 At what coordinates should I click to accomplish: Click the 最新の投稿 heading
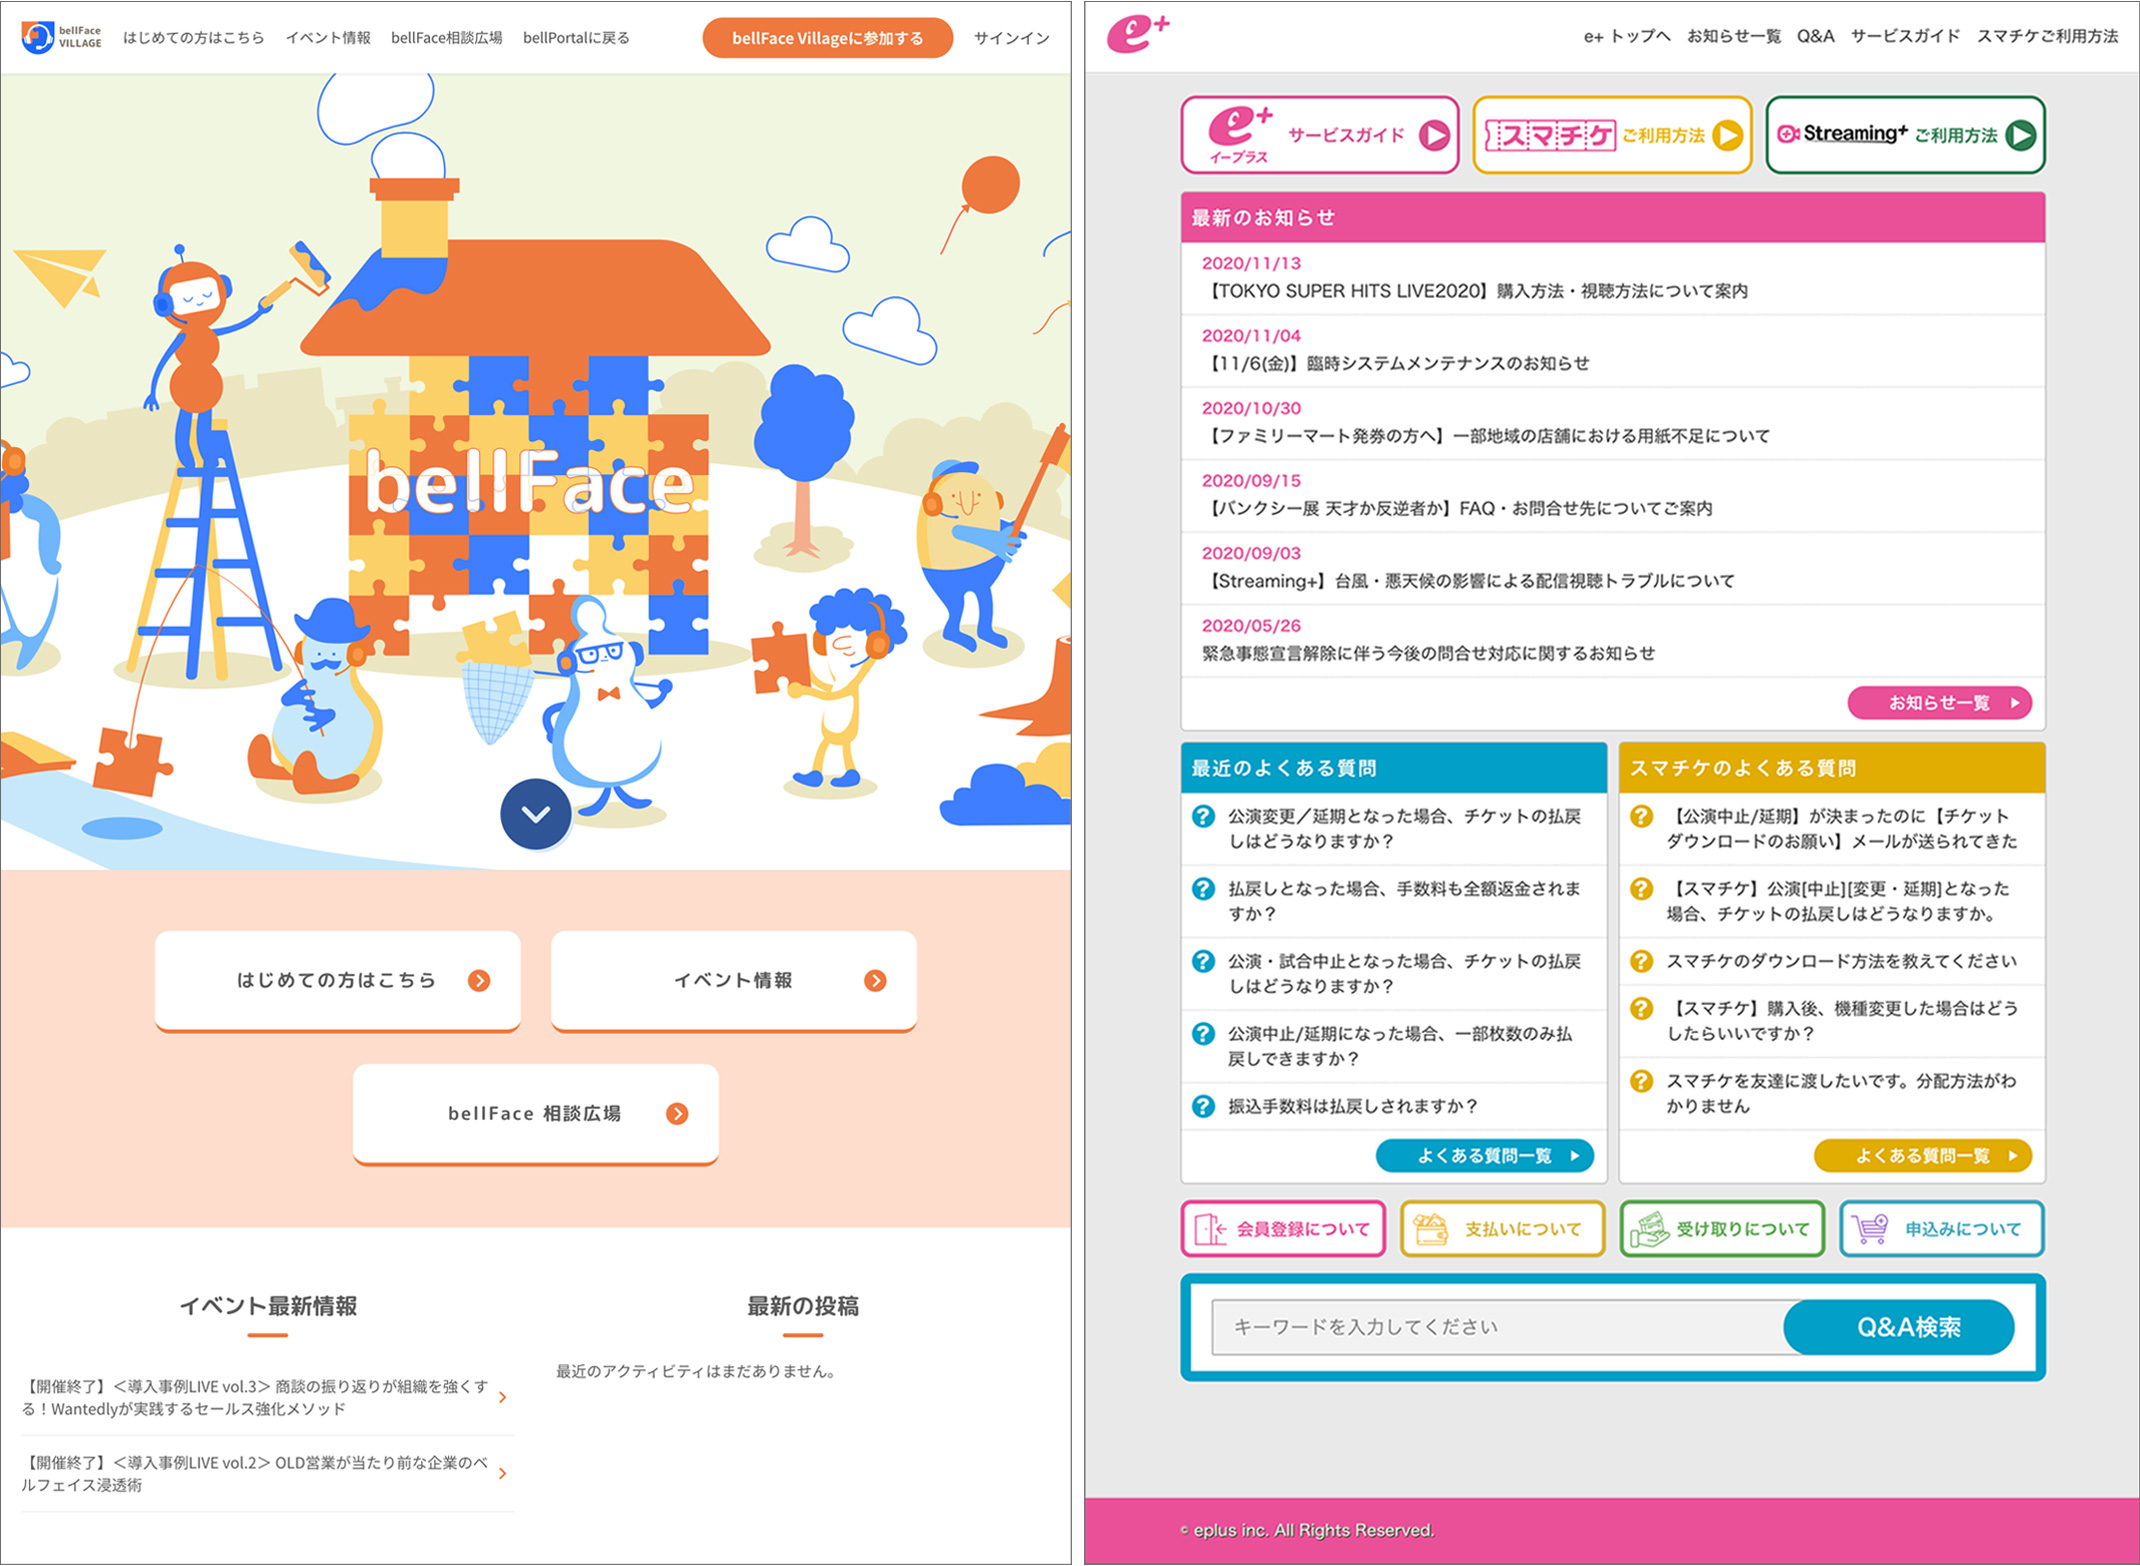[803, 1306]
